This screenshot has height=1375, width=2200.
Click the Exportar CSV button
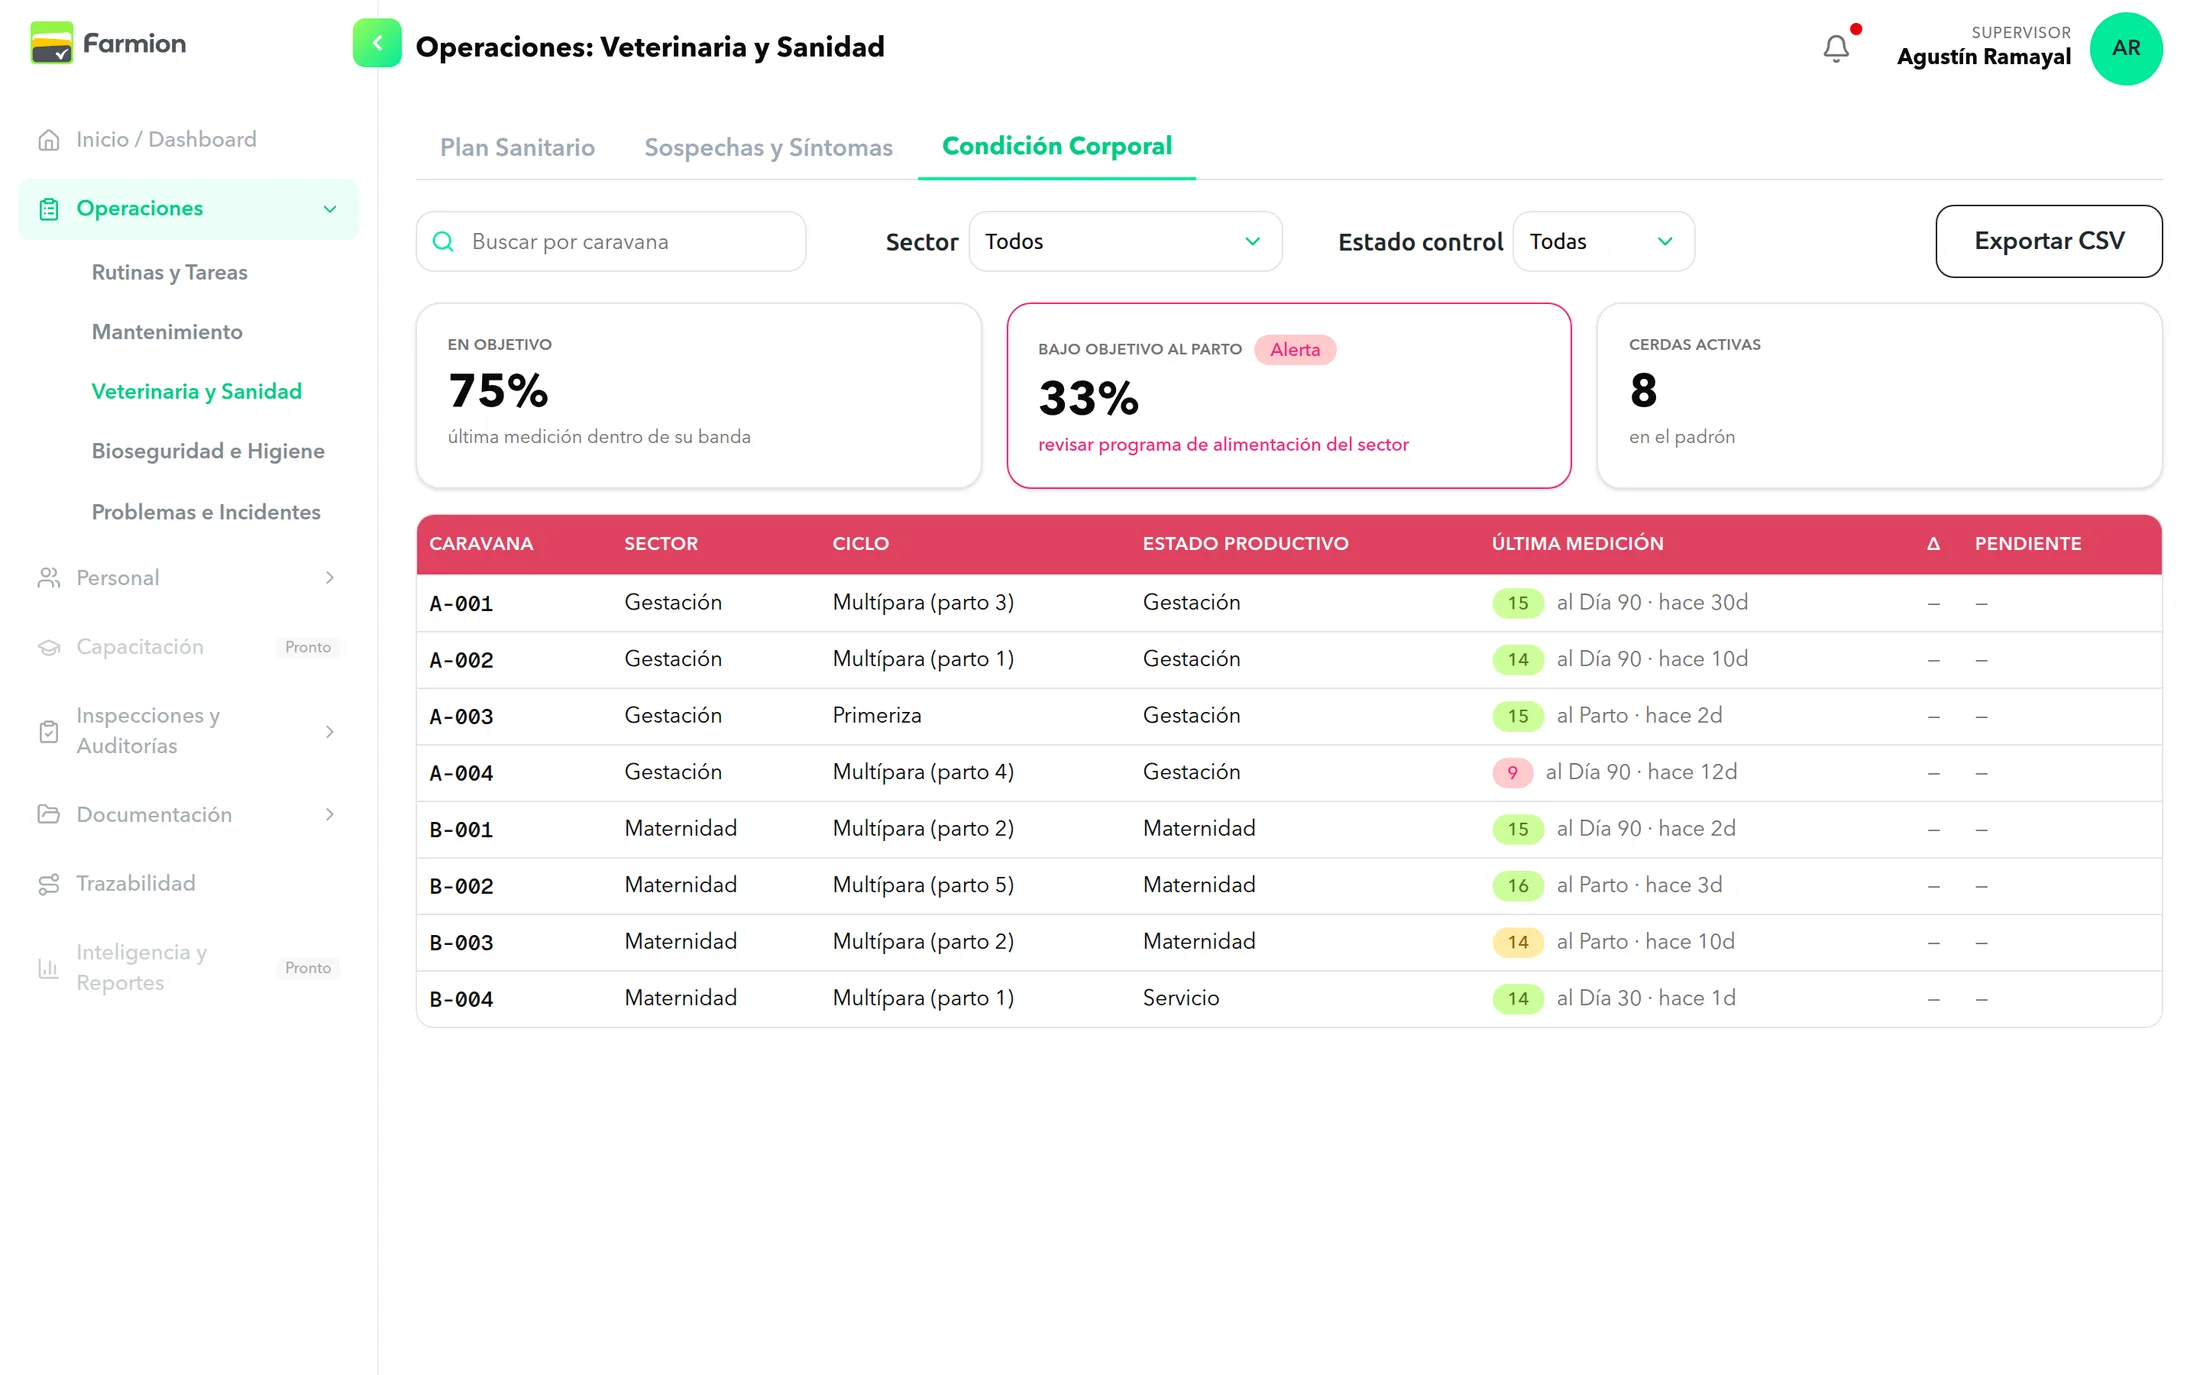click(2049, 241)
